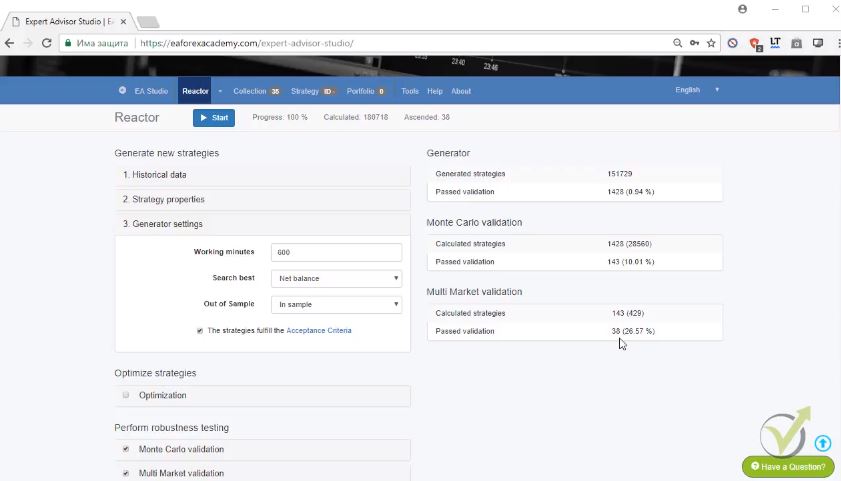This screenshot has height=481, width=841.
Task: Untick the strategies fulfill Acceptance Criteria checkbox
Action: point(200,330)
